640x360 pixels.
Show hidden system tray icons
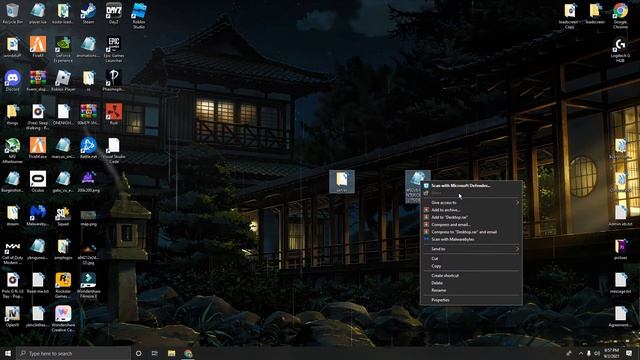580,353
